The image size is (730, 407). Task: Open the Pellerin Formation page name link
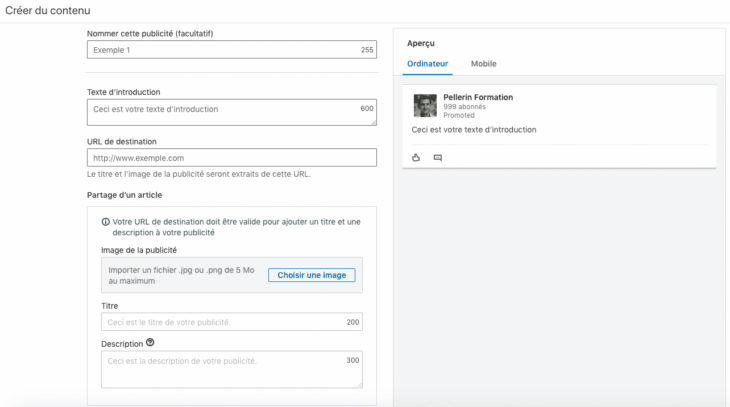click(478, 97)
